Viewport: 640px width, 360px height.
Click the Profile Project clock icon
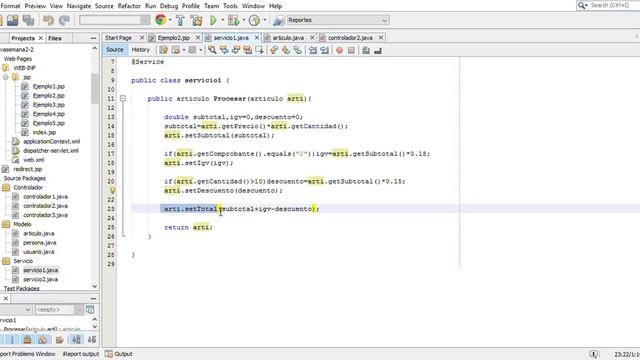pyautogui.click(x=254, y=20)
